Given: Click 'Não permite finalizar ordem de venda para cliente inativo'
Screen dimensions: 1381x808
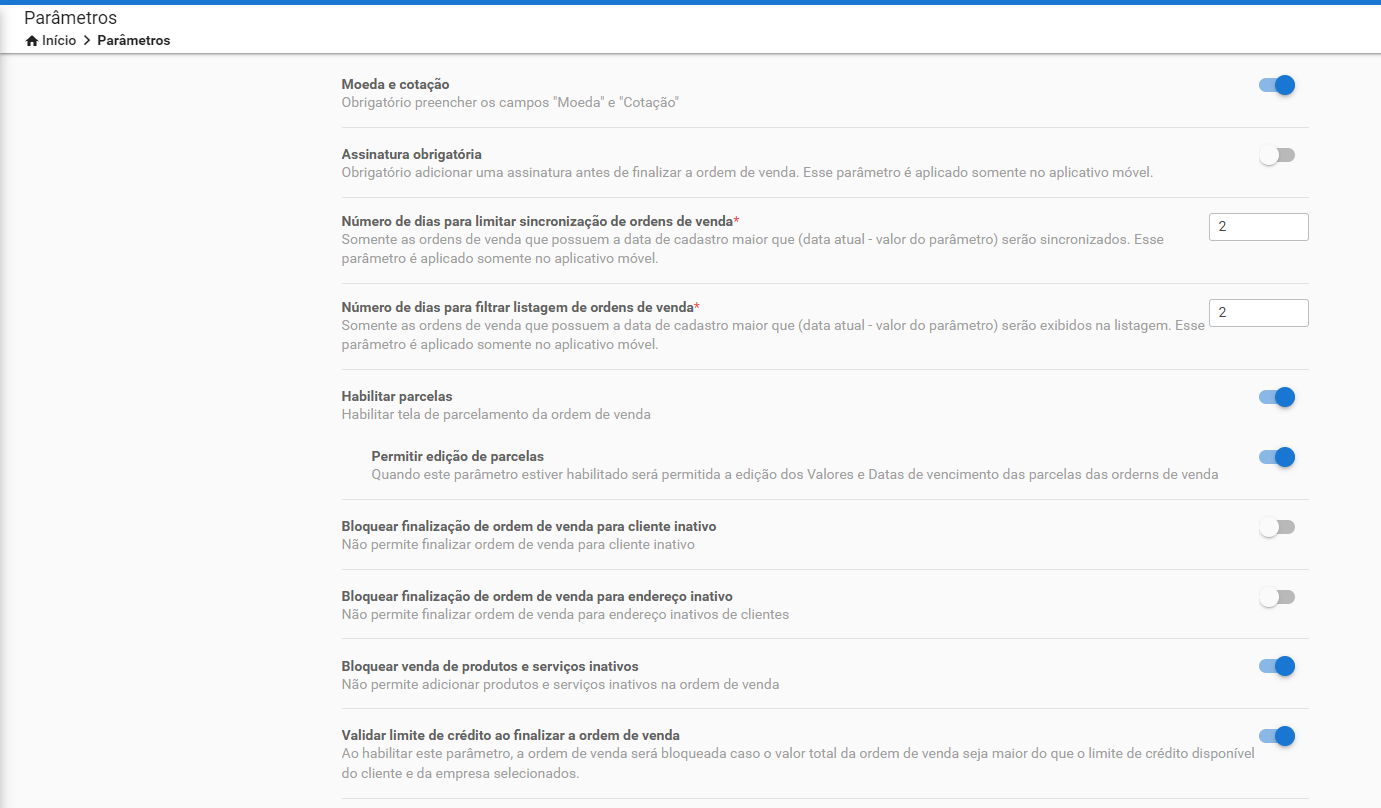Looking at the screenshot, I should (x=518, y=545).
